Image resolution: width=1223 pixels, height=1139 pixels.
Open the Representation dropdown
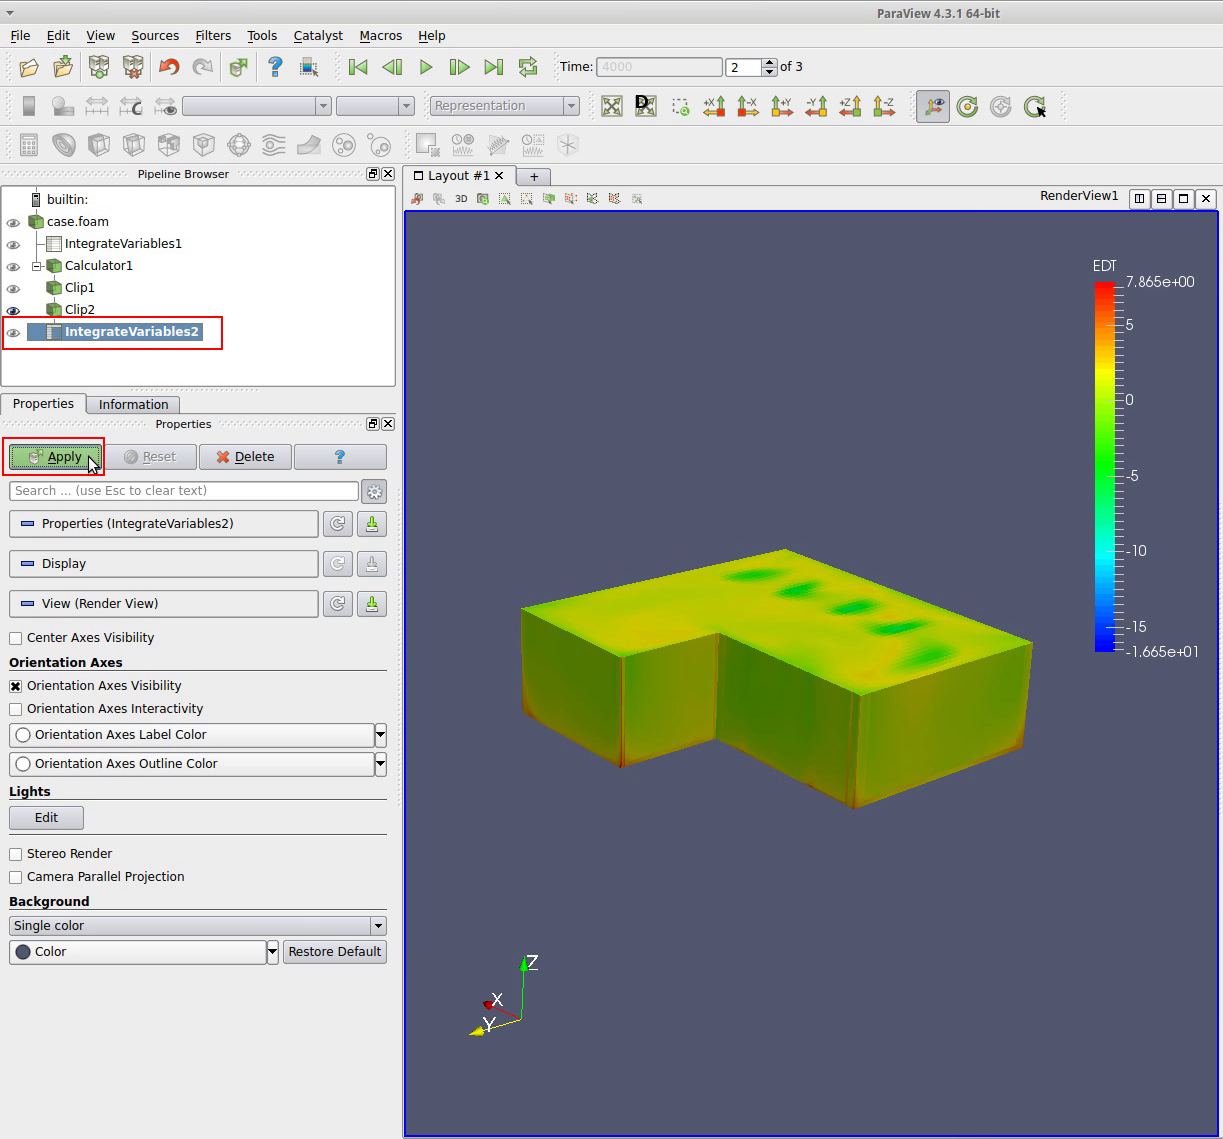pyautogui.click(x=504, y=106)
